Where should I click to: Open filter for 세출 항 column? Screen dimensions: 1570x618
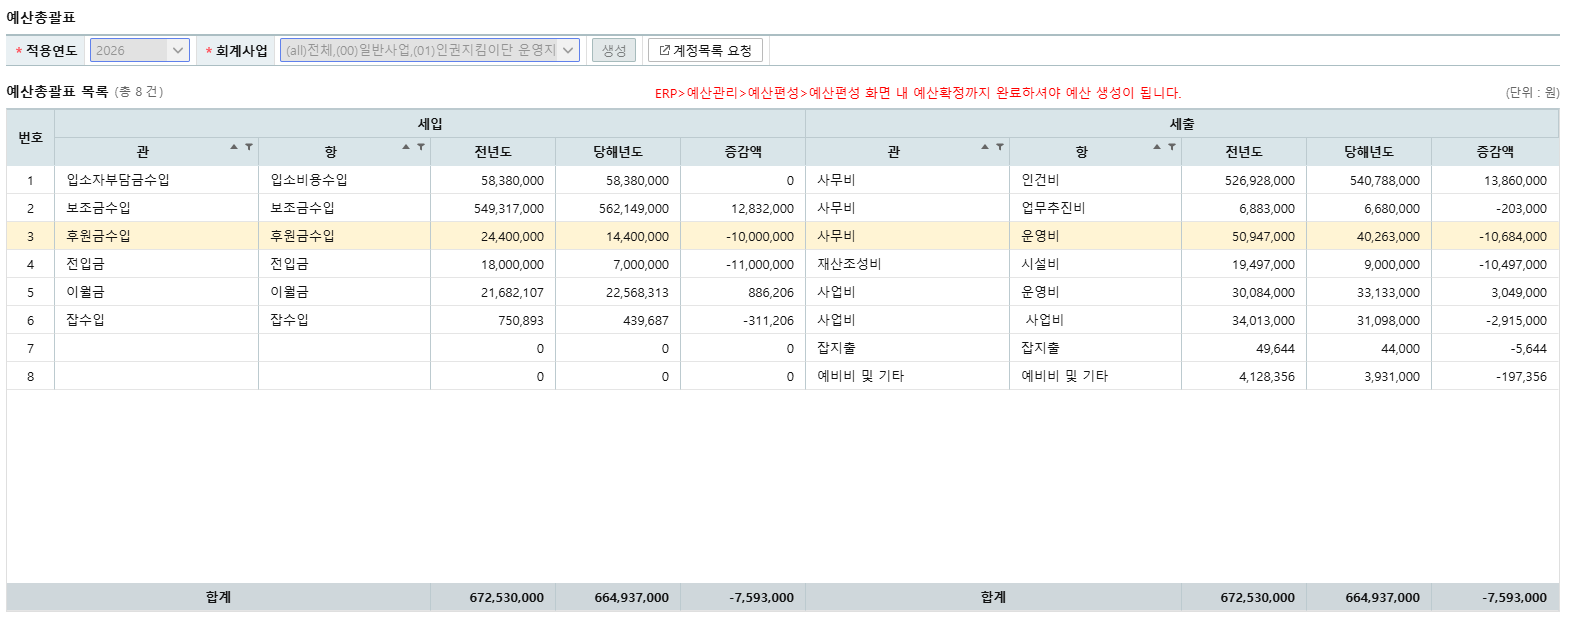tap(1172, 147)
